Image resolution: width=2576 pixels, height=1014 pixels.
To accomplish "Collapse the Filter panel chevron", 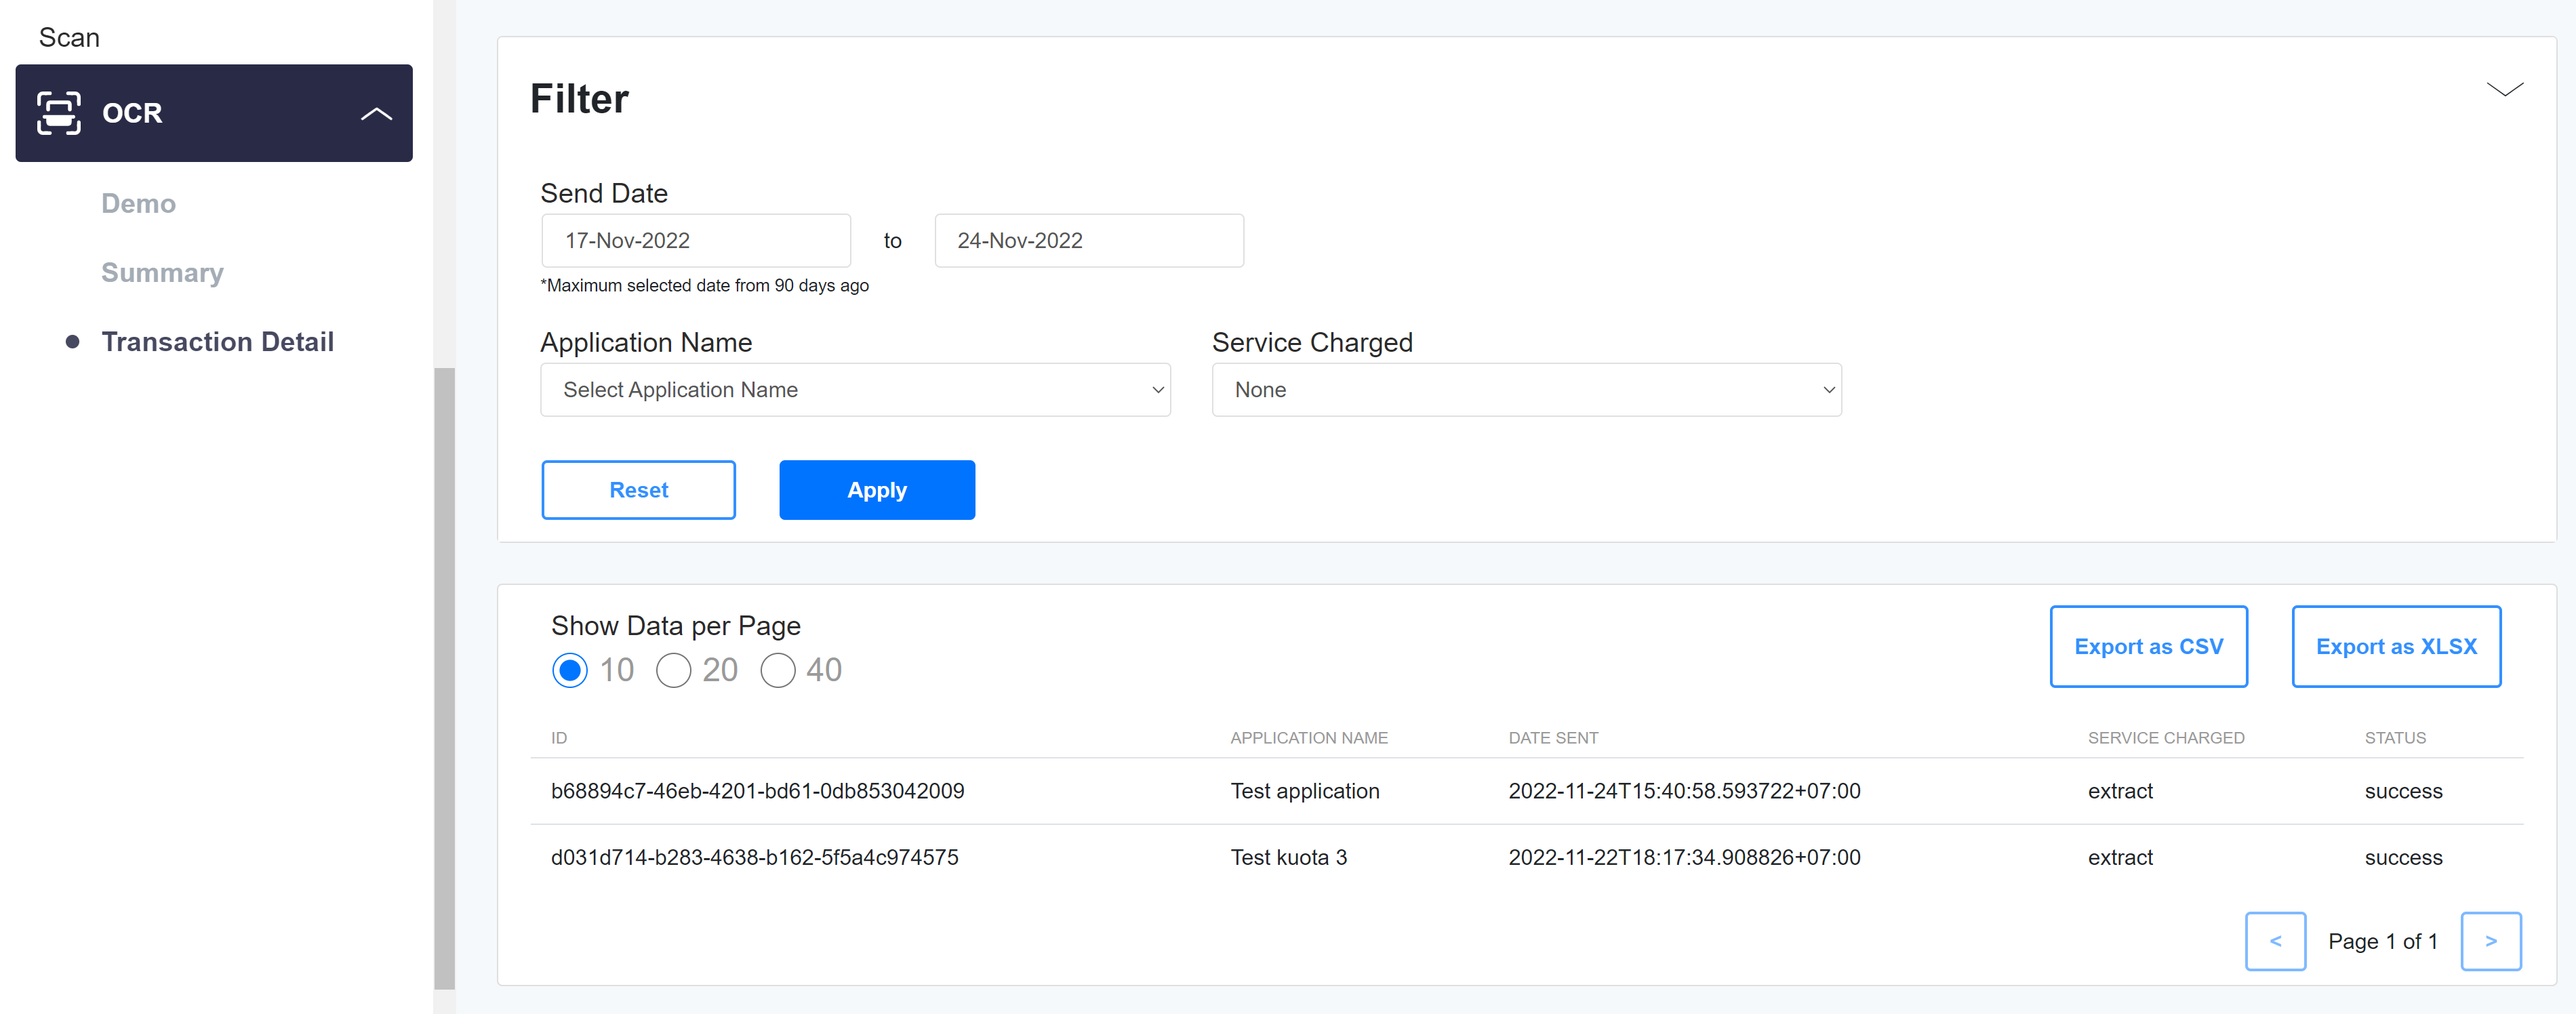I will pyautogui.click(x=2504, y=90).
